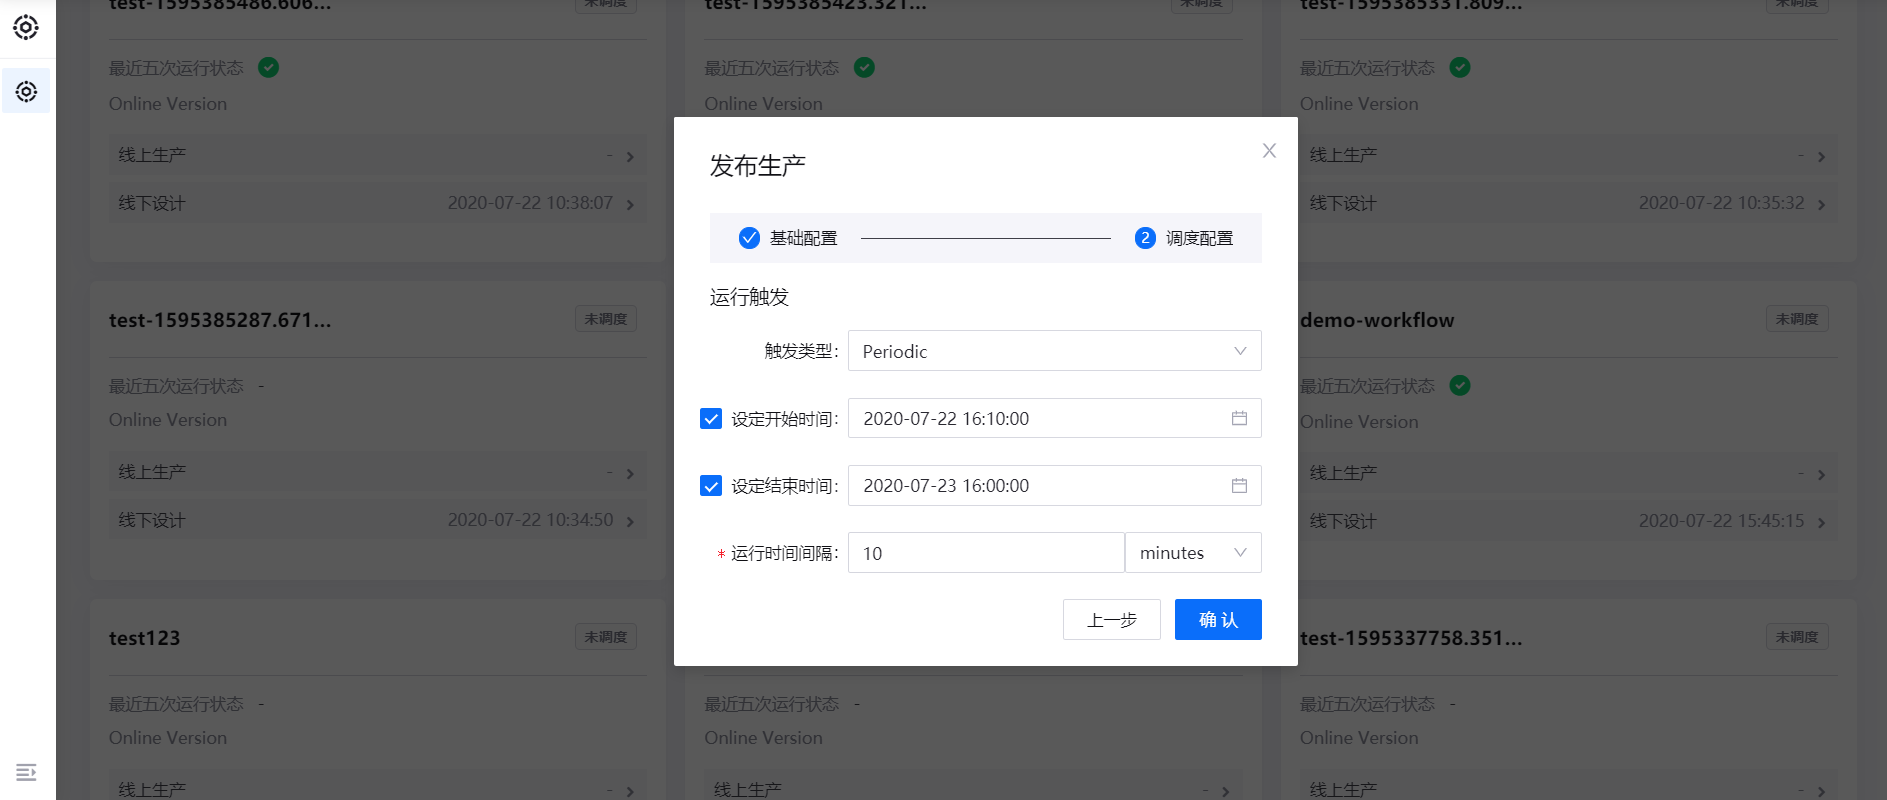Expand 线上生产 row in test123 card
The width and height of the screenshot is (1887, 800).
(x=377, y=789)
